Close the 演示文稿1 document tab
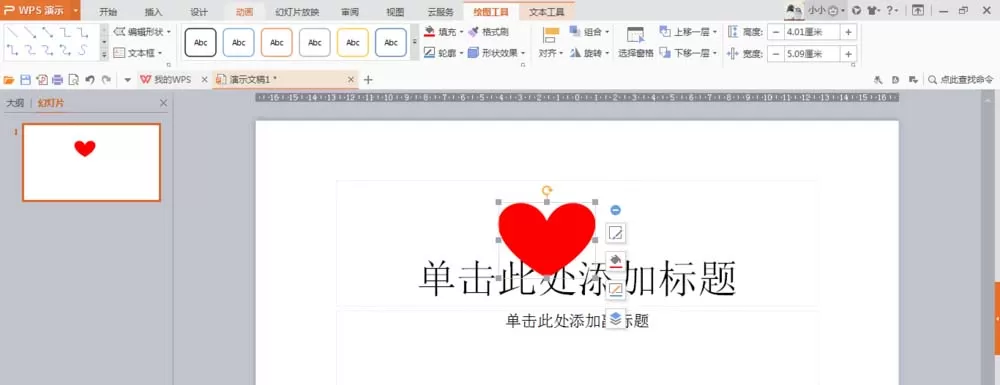1000x385 pixels. 351,80
